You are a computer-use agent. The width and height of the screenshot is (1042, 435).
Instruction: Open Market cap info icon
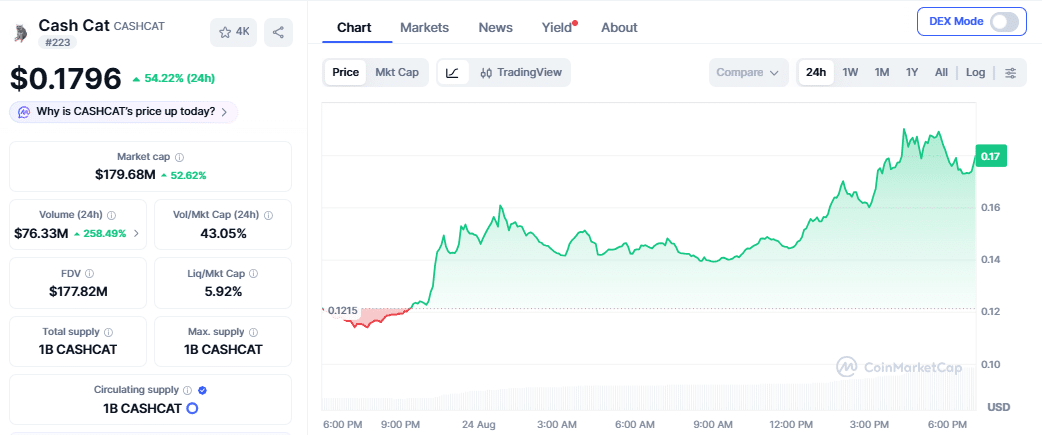(x=179, y=157)
